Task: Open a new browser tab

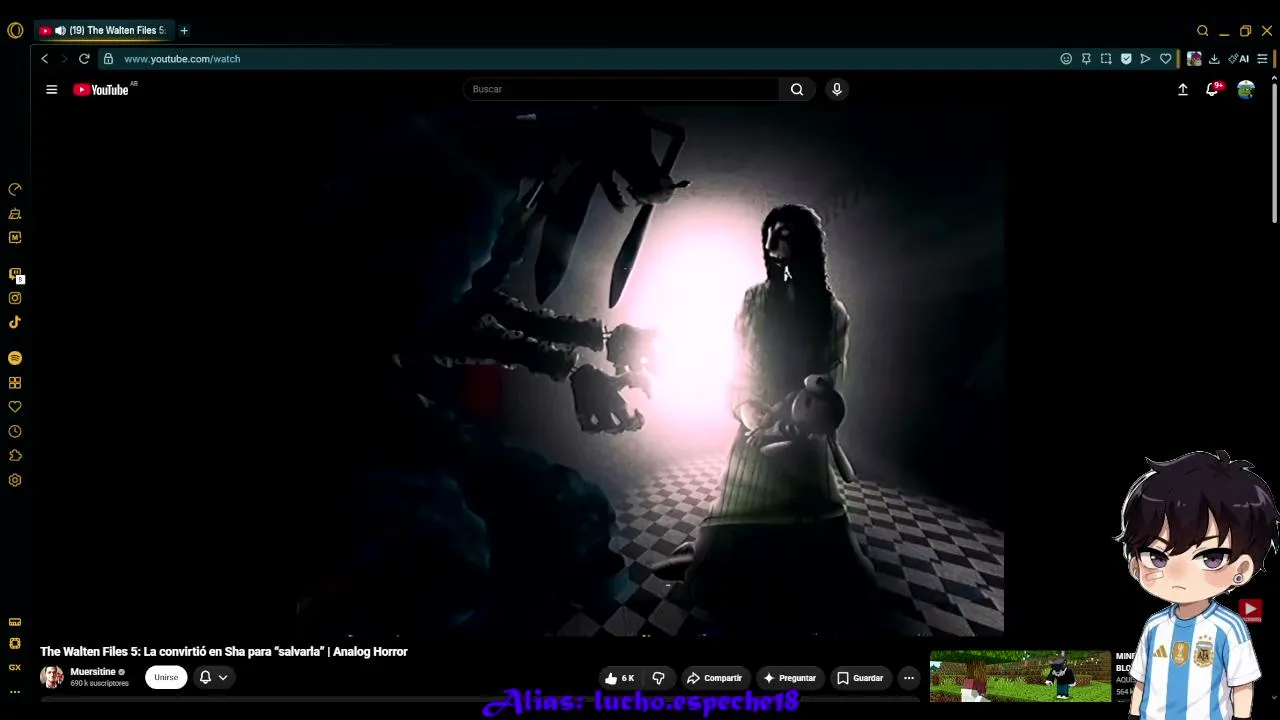Action: tap(184, 31)
